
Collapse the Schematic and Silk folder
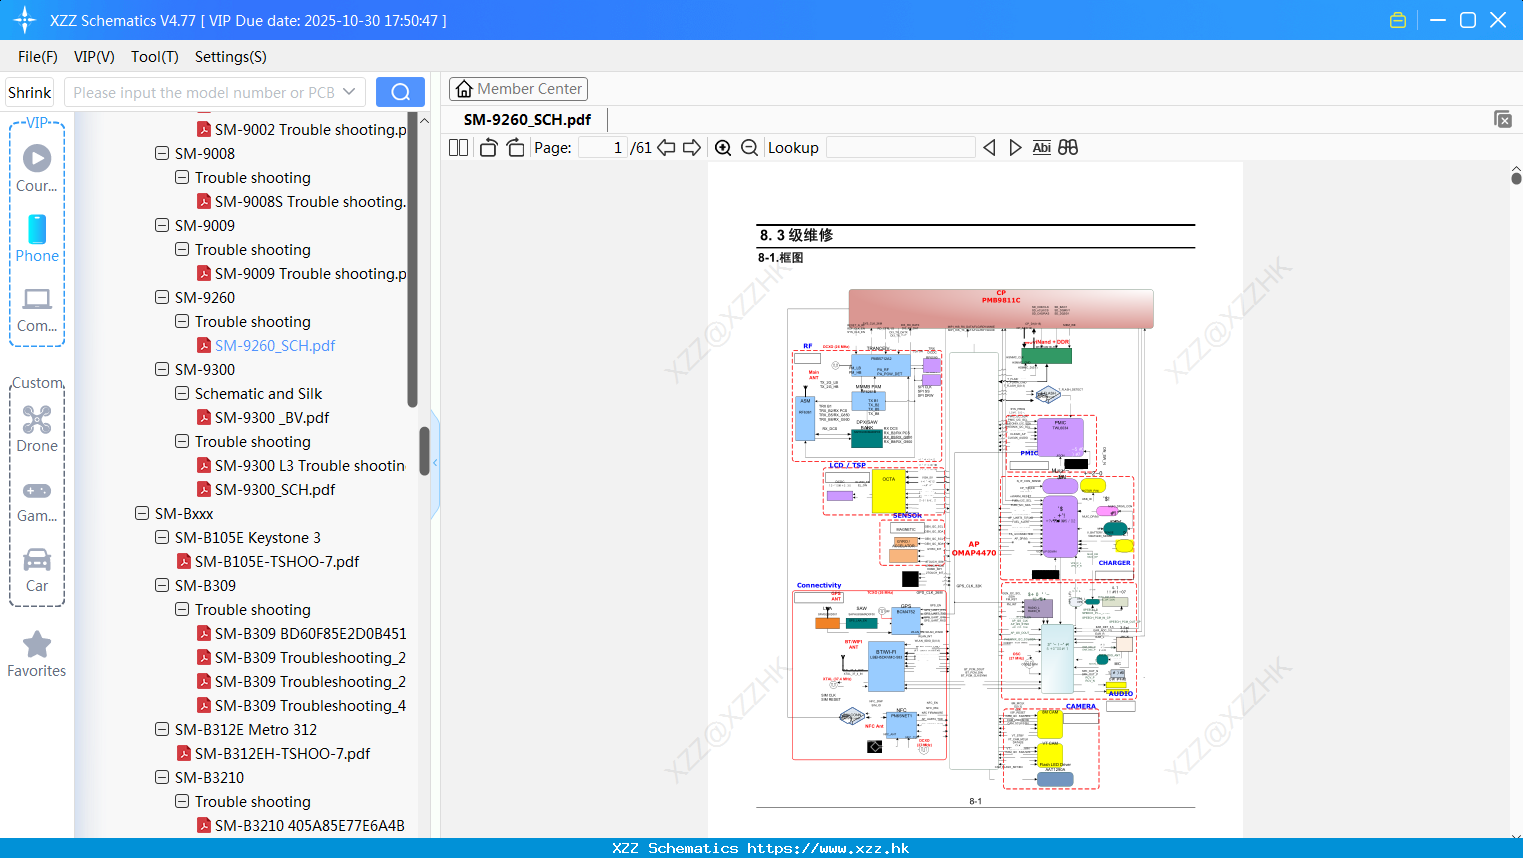[182, 393]
